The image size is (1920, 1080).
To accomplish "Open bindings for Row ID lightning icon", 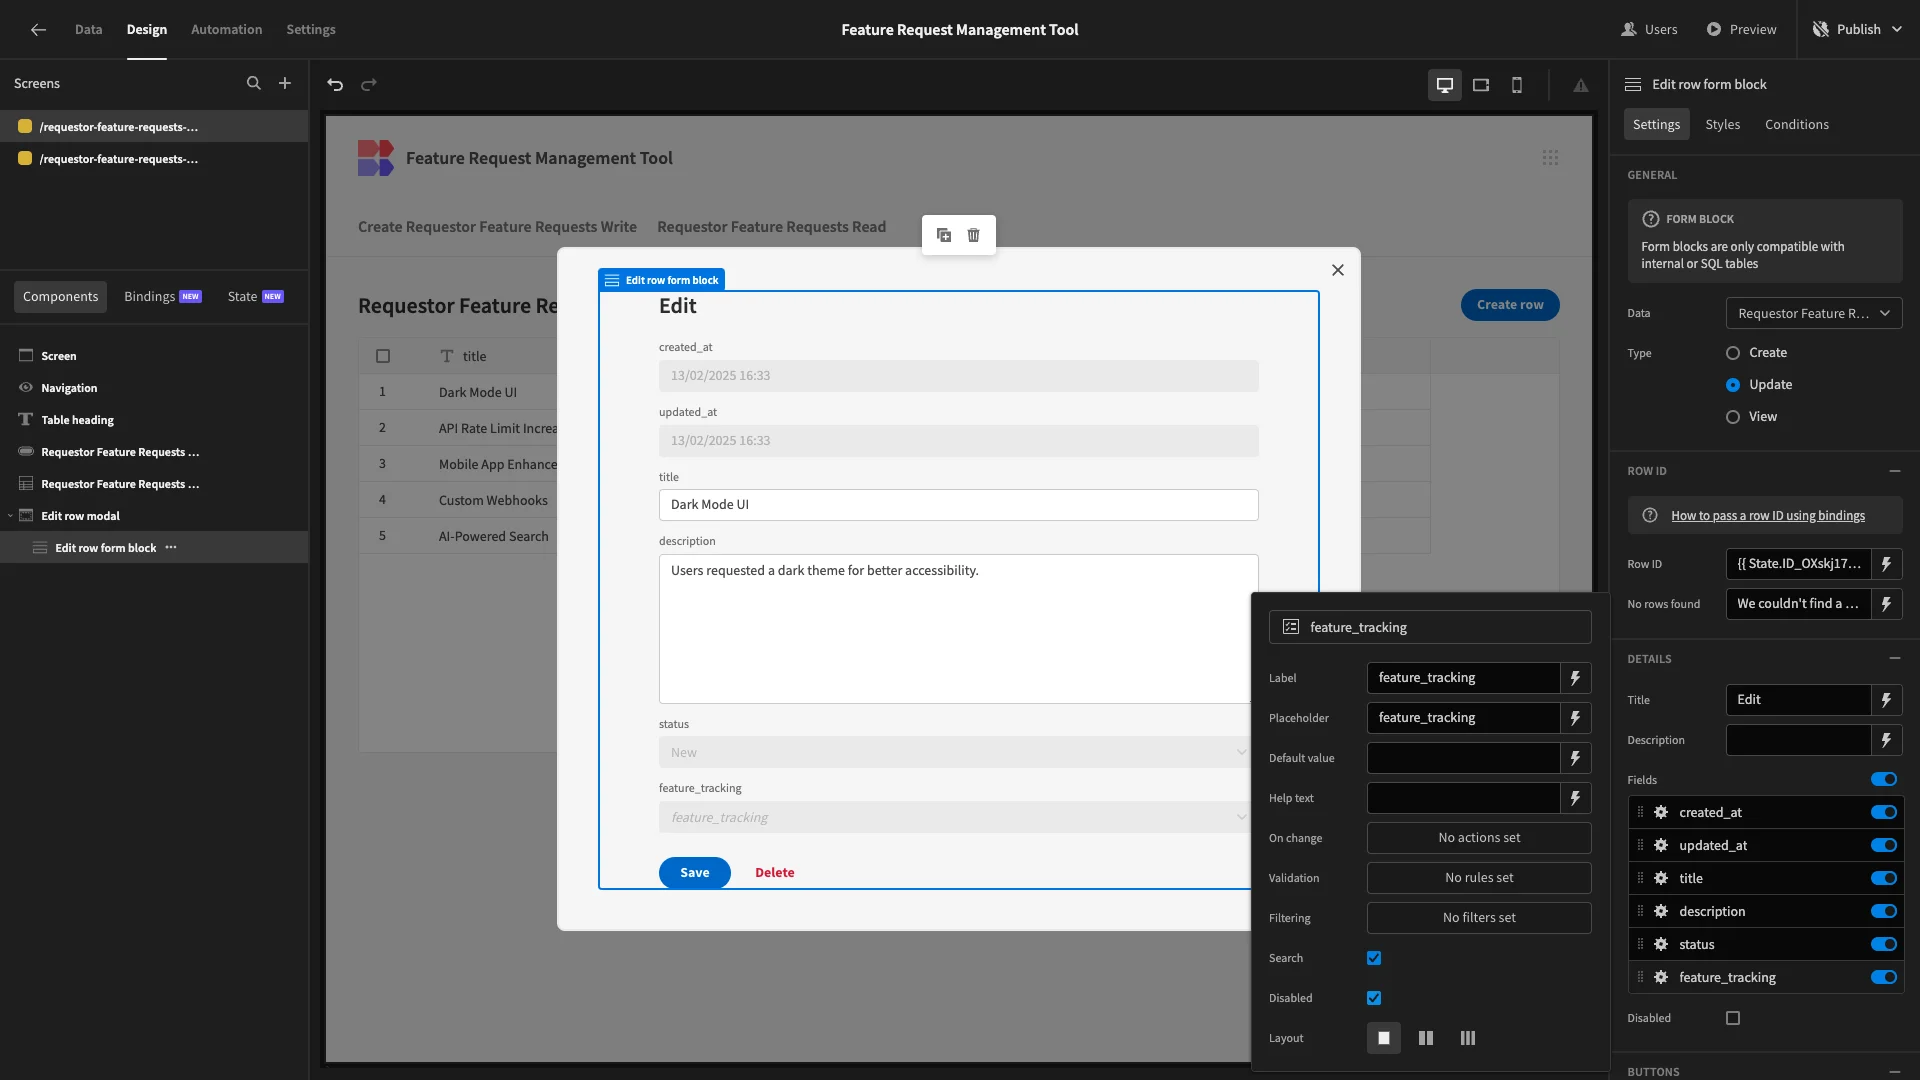I will tap(1887, 564).
